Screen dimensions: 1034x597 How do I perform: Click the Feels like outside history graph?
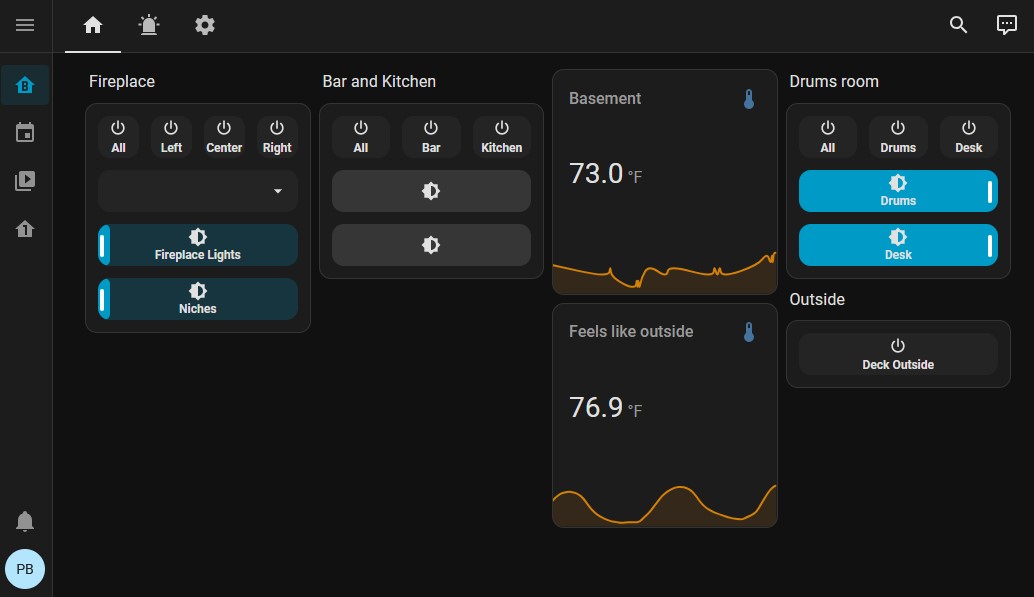click(665, 506)
